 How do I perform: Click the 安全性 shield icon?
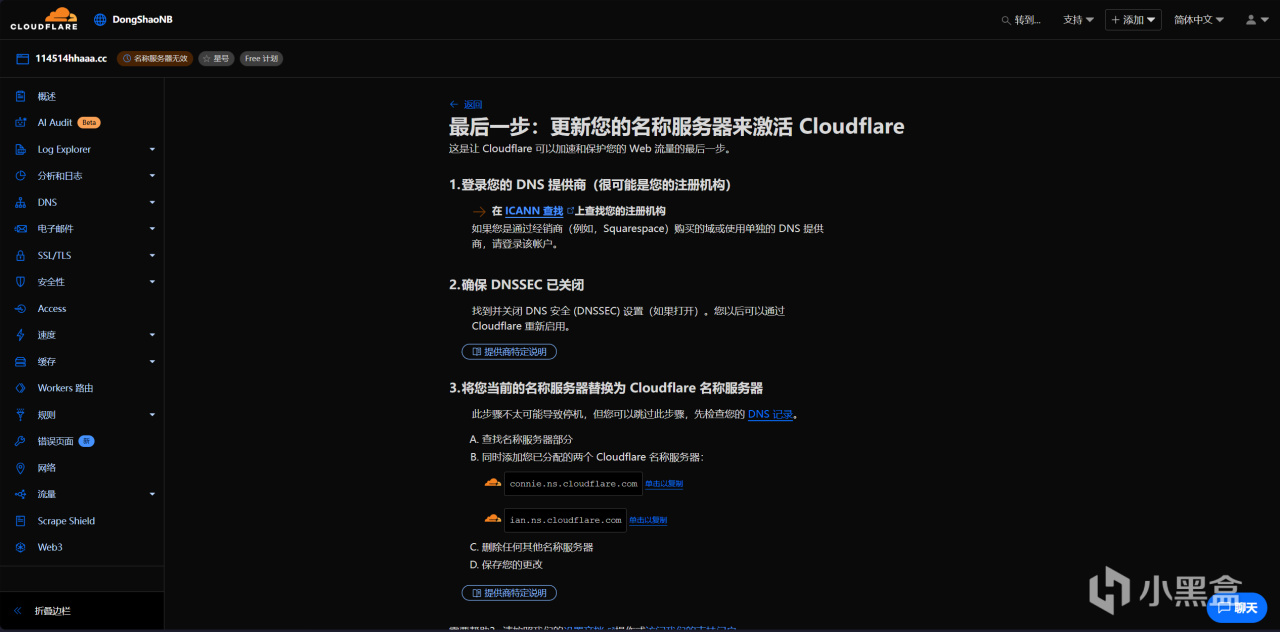(21, 282)
